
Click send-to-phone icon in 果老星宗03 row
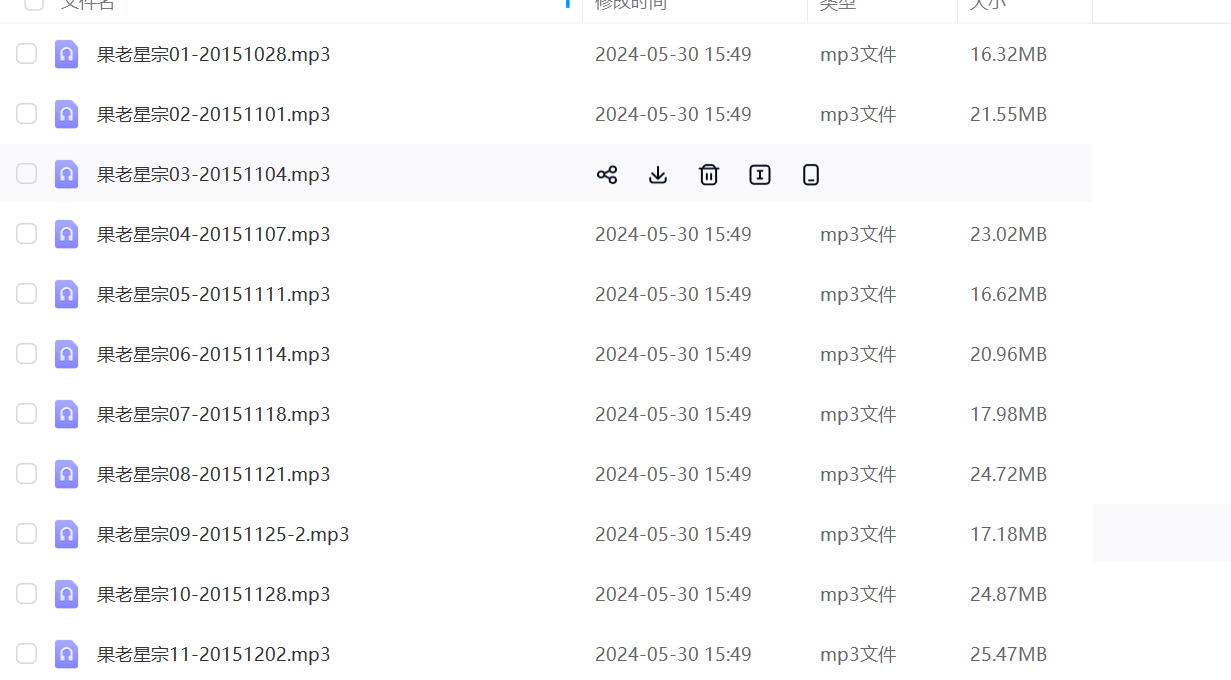pos(811,175)
